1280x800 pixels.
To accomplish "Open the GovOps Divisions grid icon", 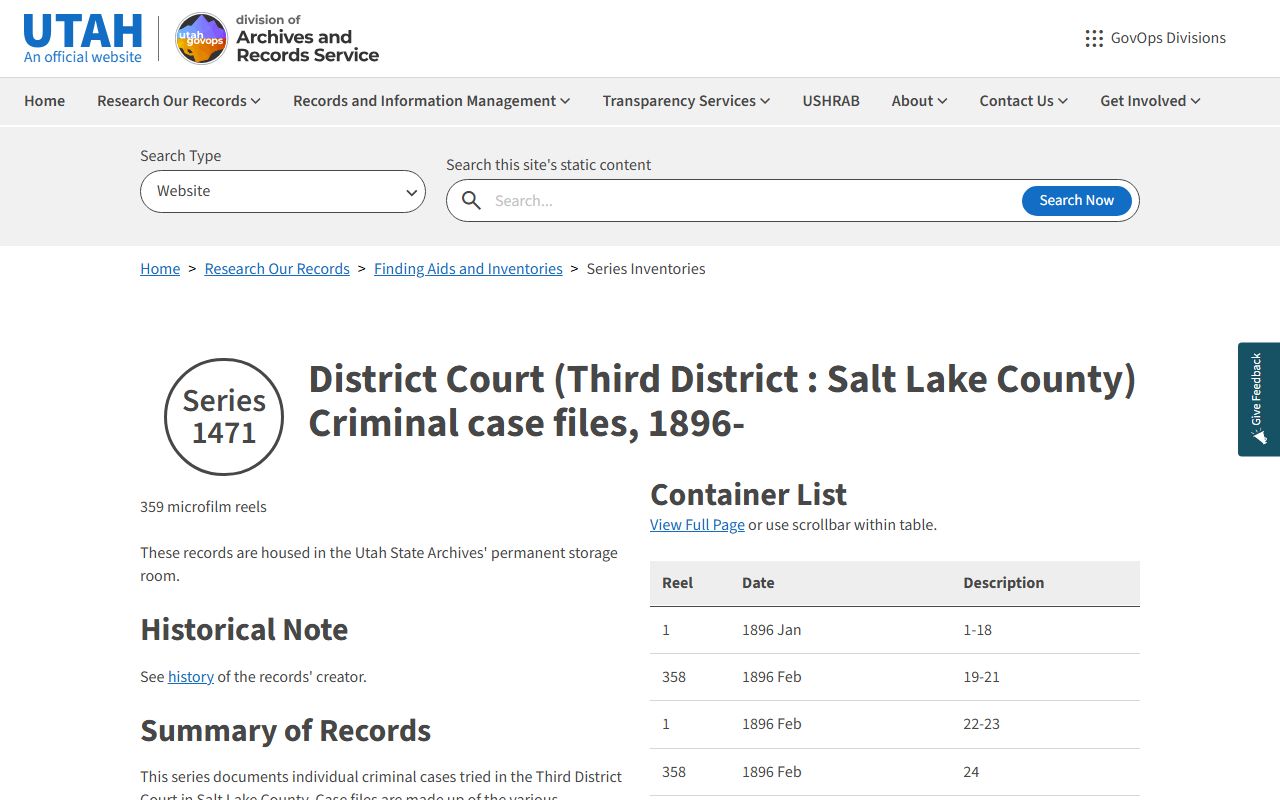I will click(x=1094, y=38).
